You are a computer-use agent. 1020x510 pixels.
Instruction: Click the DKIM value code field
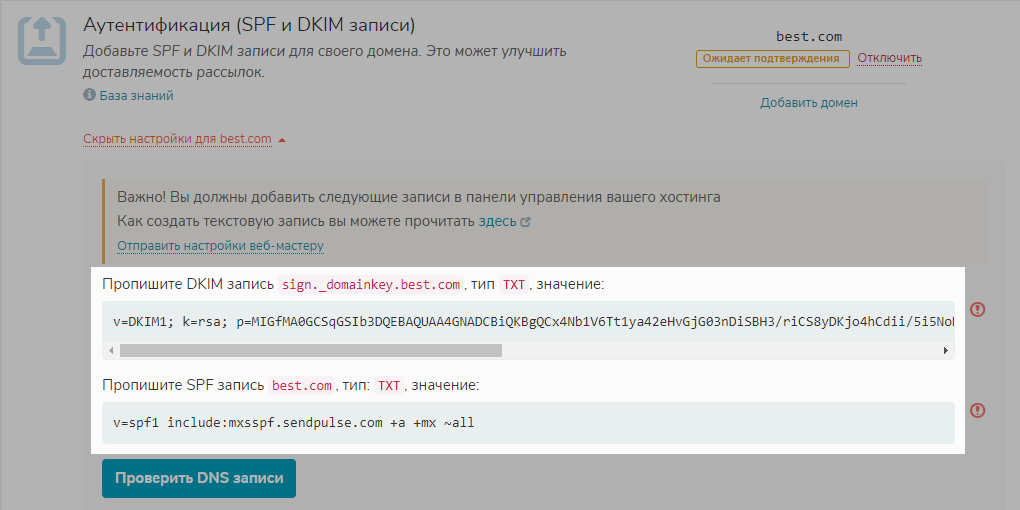[x=528, y=322]
